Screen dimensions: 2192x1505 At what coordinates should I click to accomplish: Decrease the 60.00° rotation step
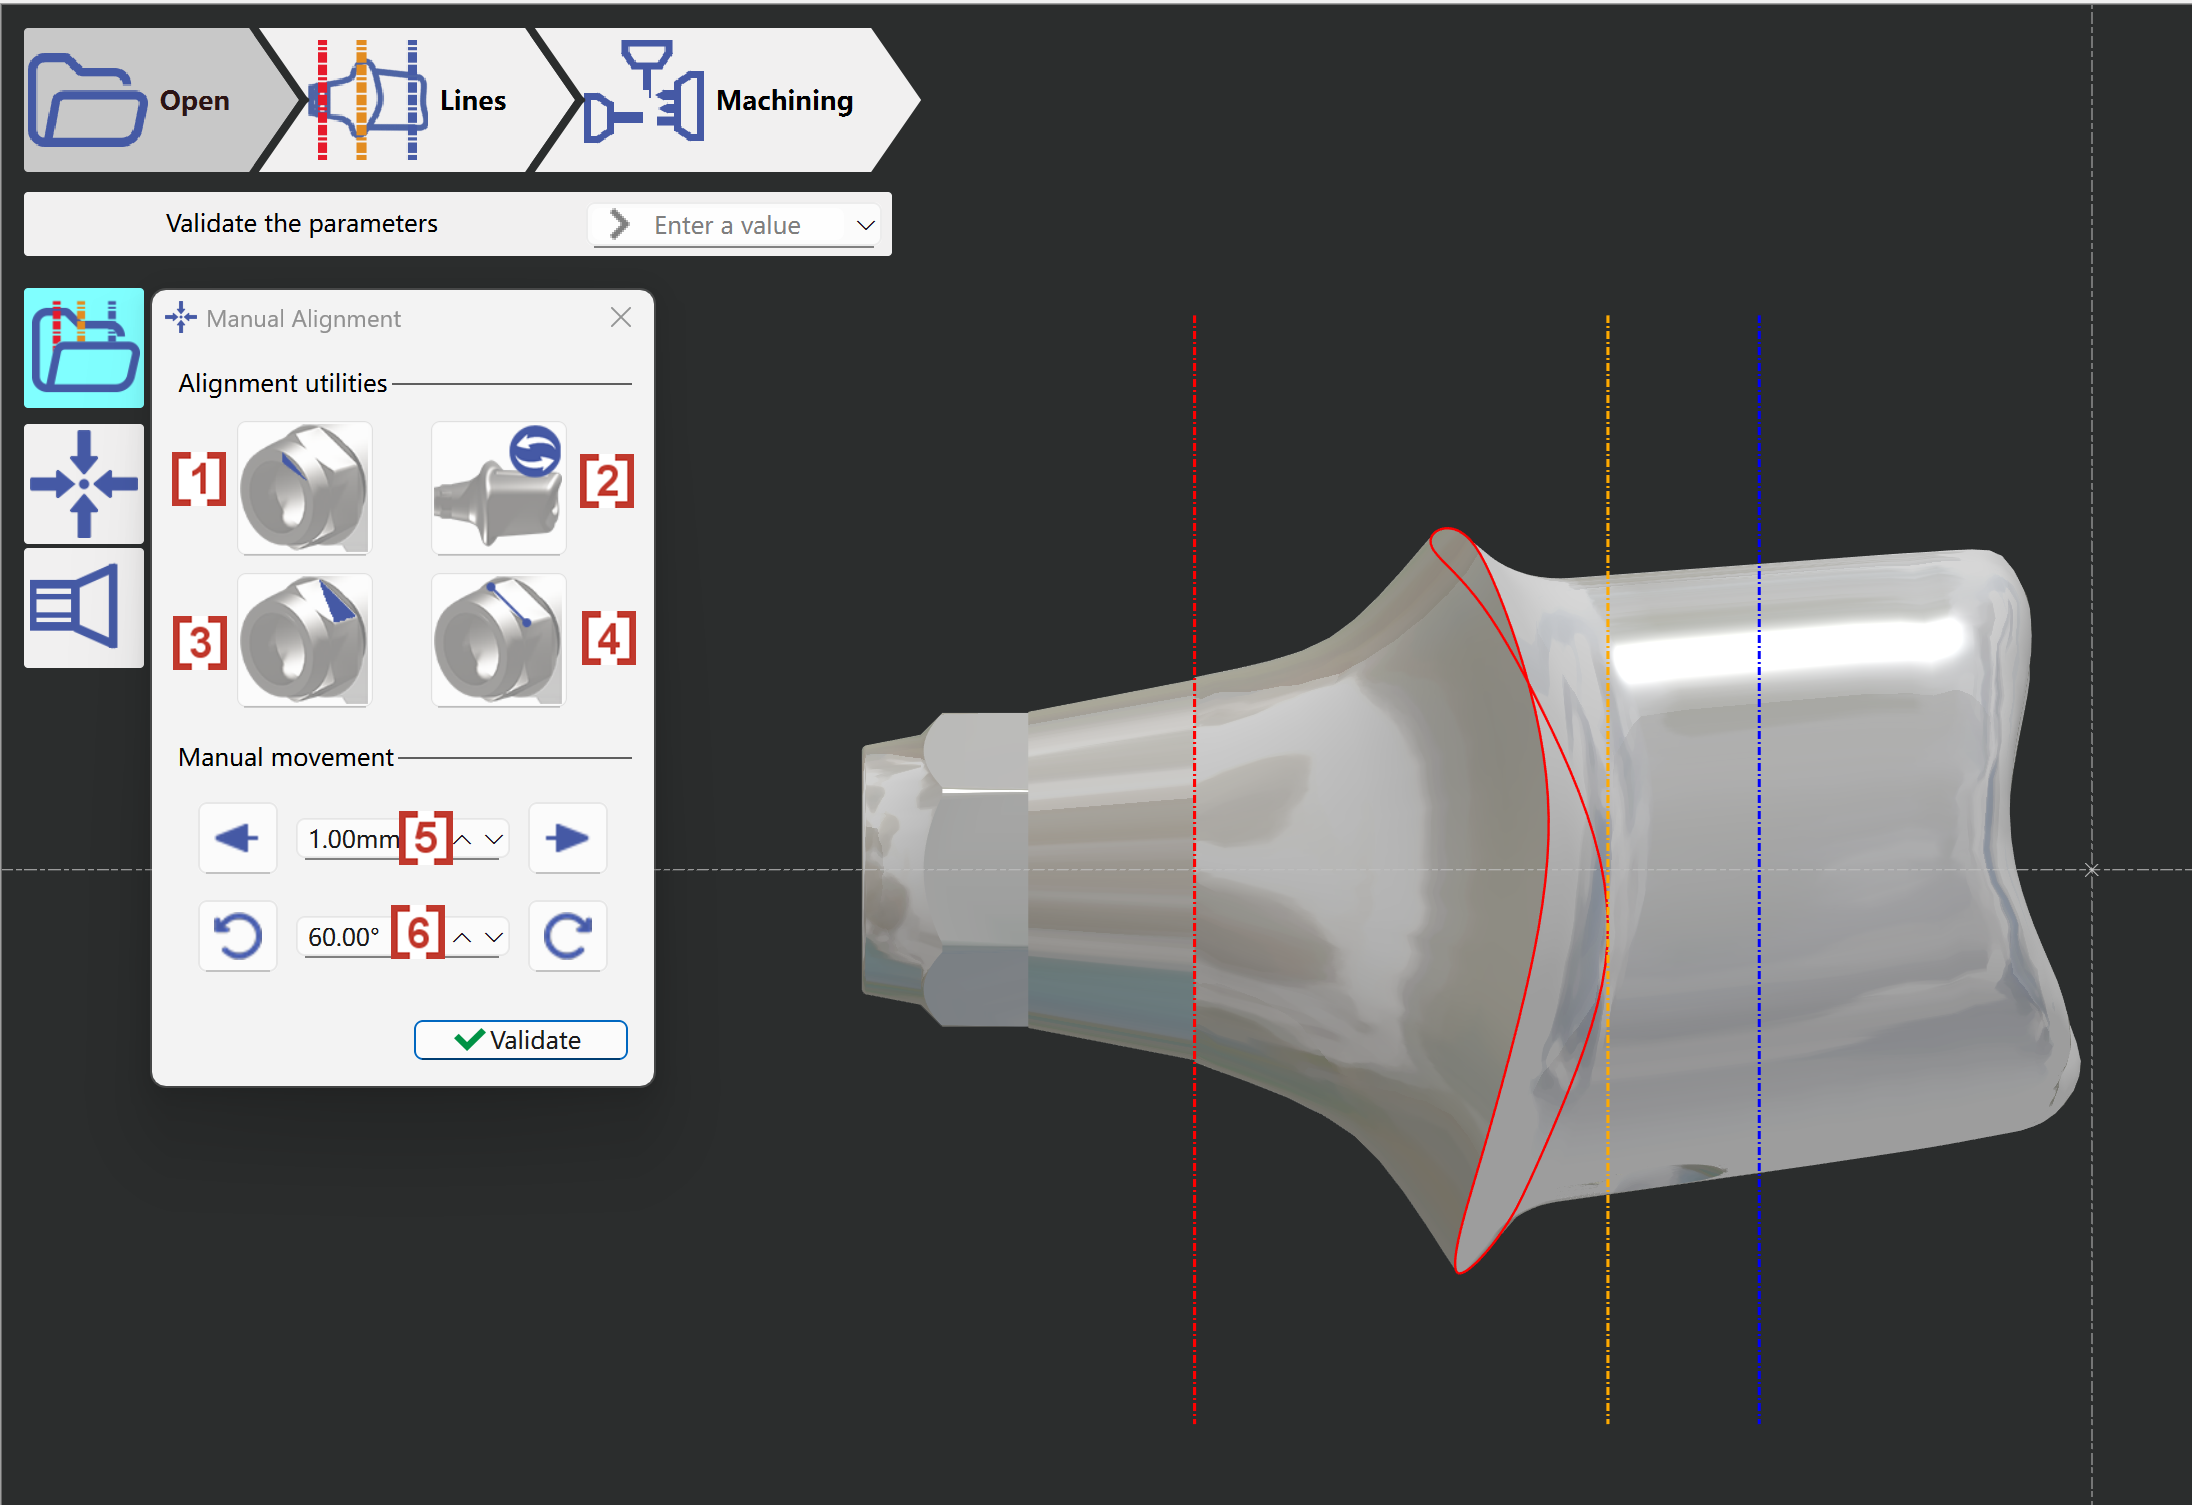coord(494,937)
